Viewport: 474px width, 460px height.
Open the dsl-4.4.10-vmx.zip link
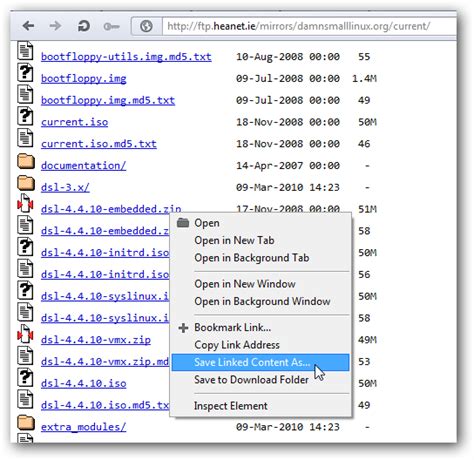point(96,340)
